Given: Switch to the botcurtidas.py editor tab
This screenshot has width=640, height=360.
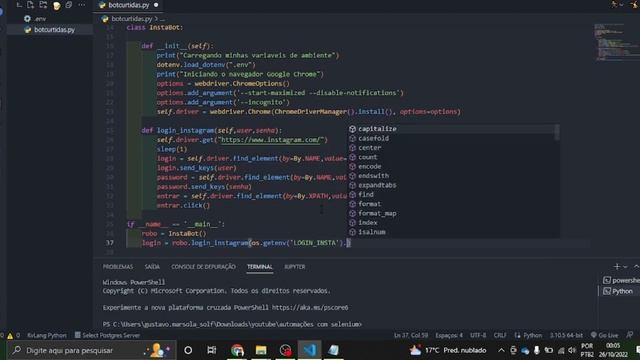Looking at the screenshot, I should 128,5.
